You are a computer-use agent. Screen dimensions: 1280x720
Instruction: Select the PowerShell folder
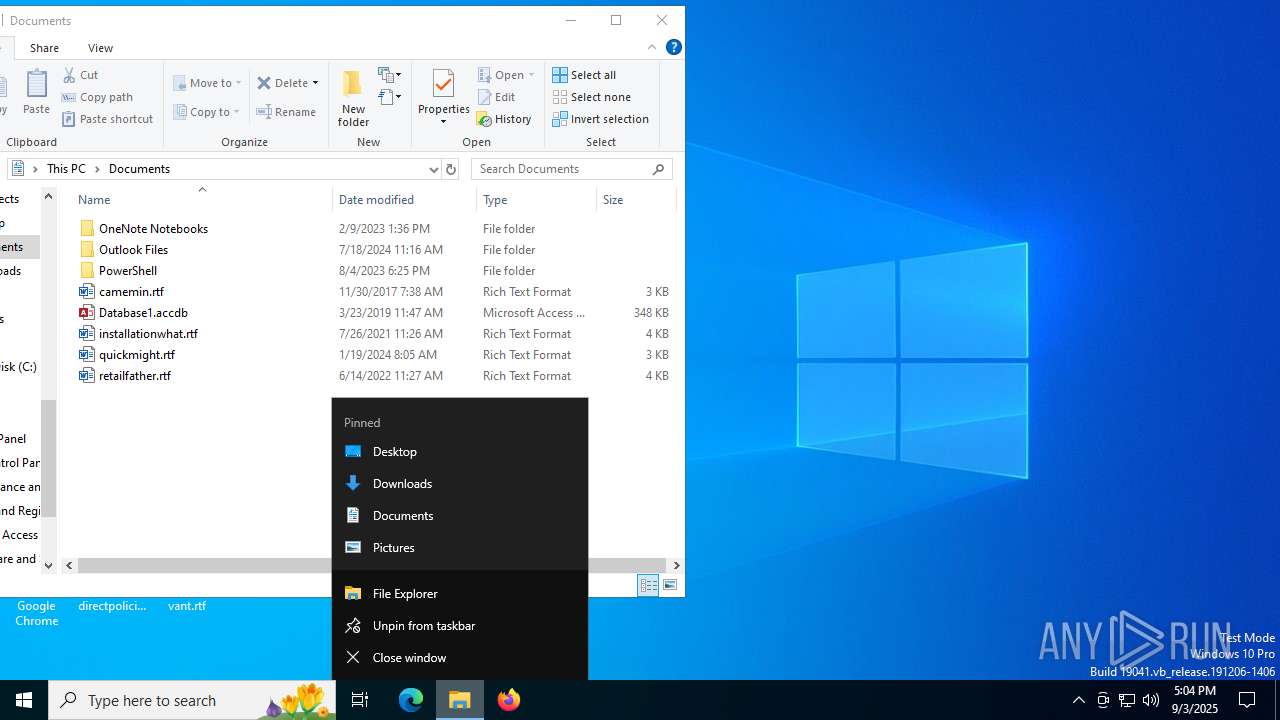(x=127, y=270)
